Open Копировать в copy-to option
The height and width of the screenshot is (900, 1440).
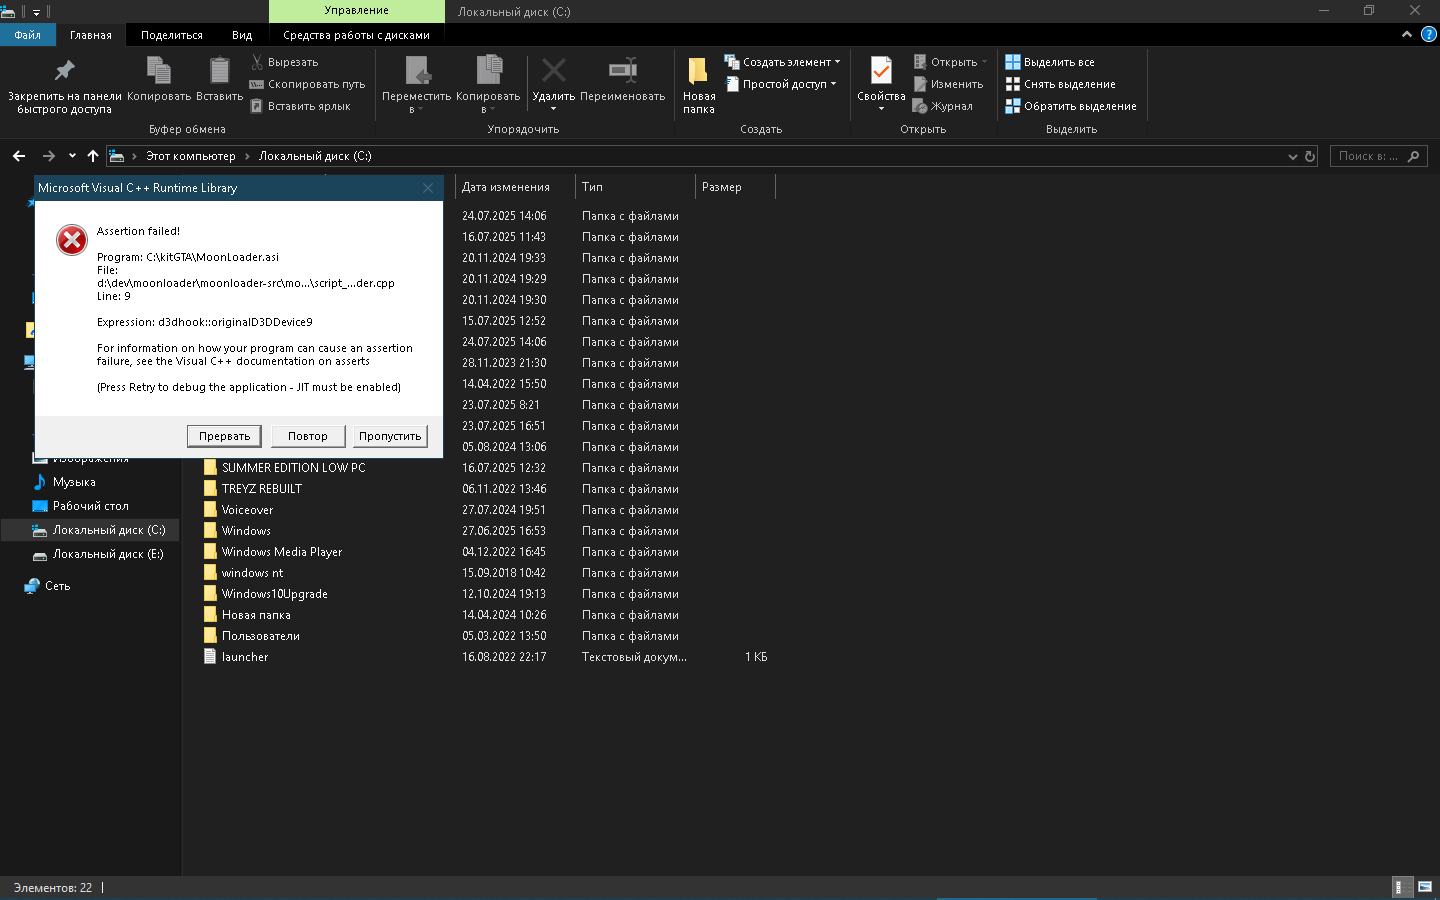[x=488, y=85]
